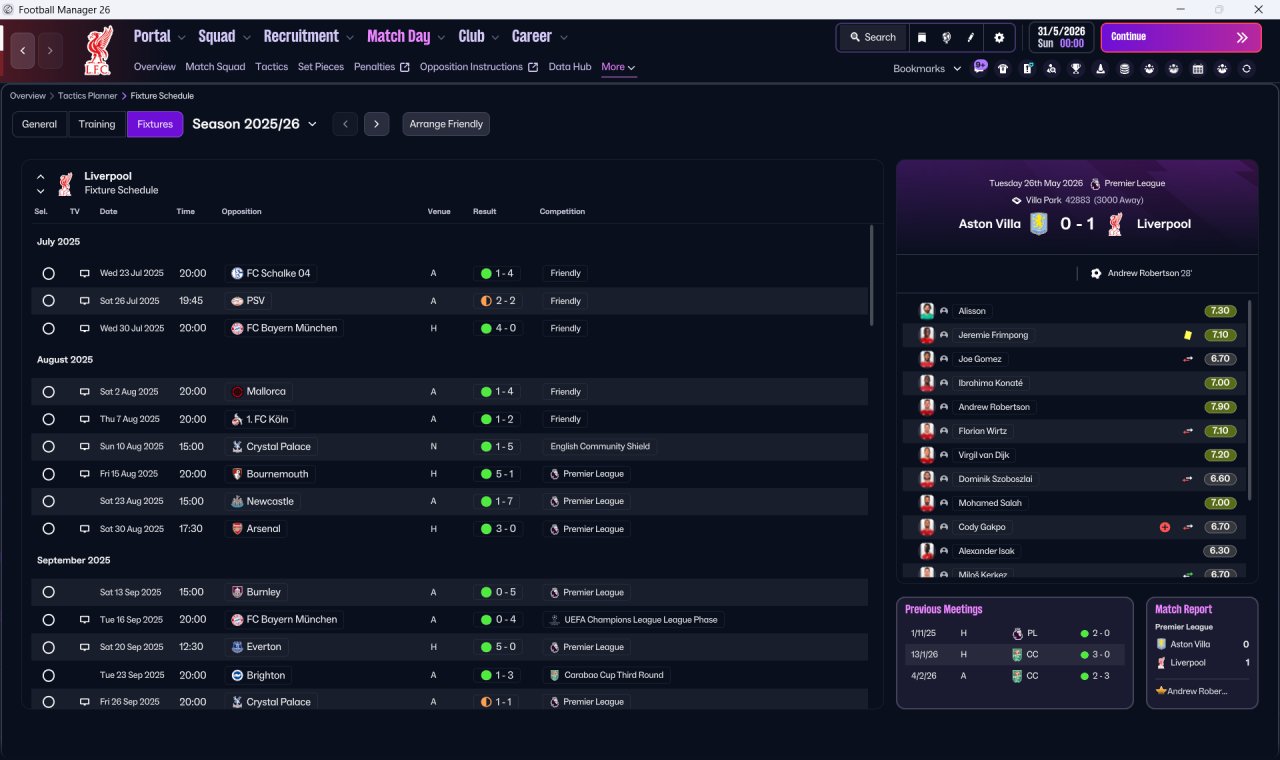Open the Match Report card
Image resolution: width=1280 pixels, height=760 pixels.
[1202, 653]
